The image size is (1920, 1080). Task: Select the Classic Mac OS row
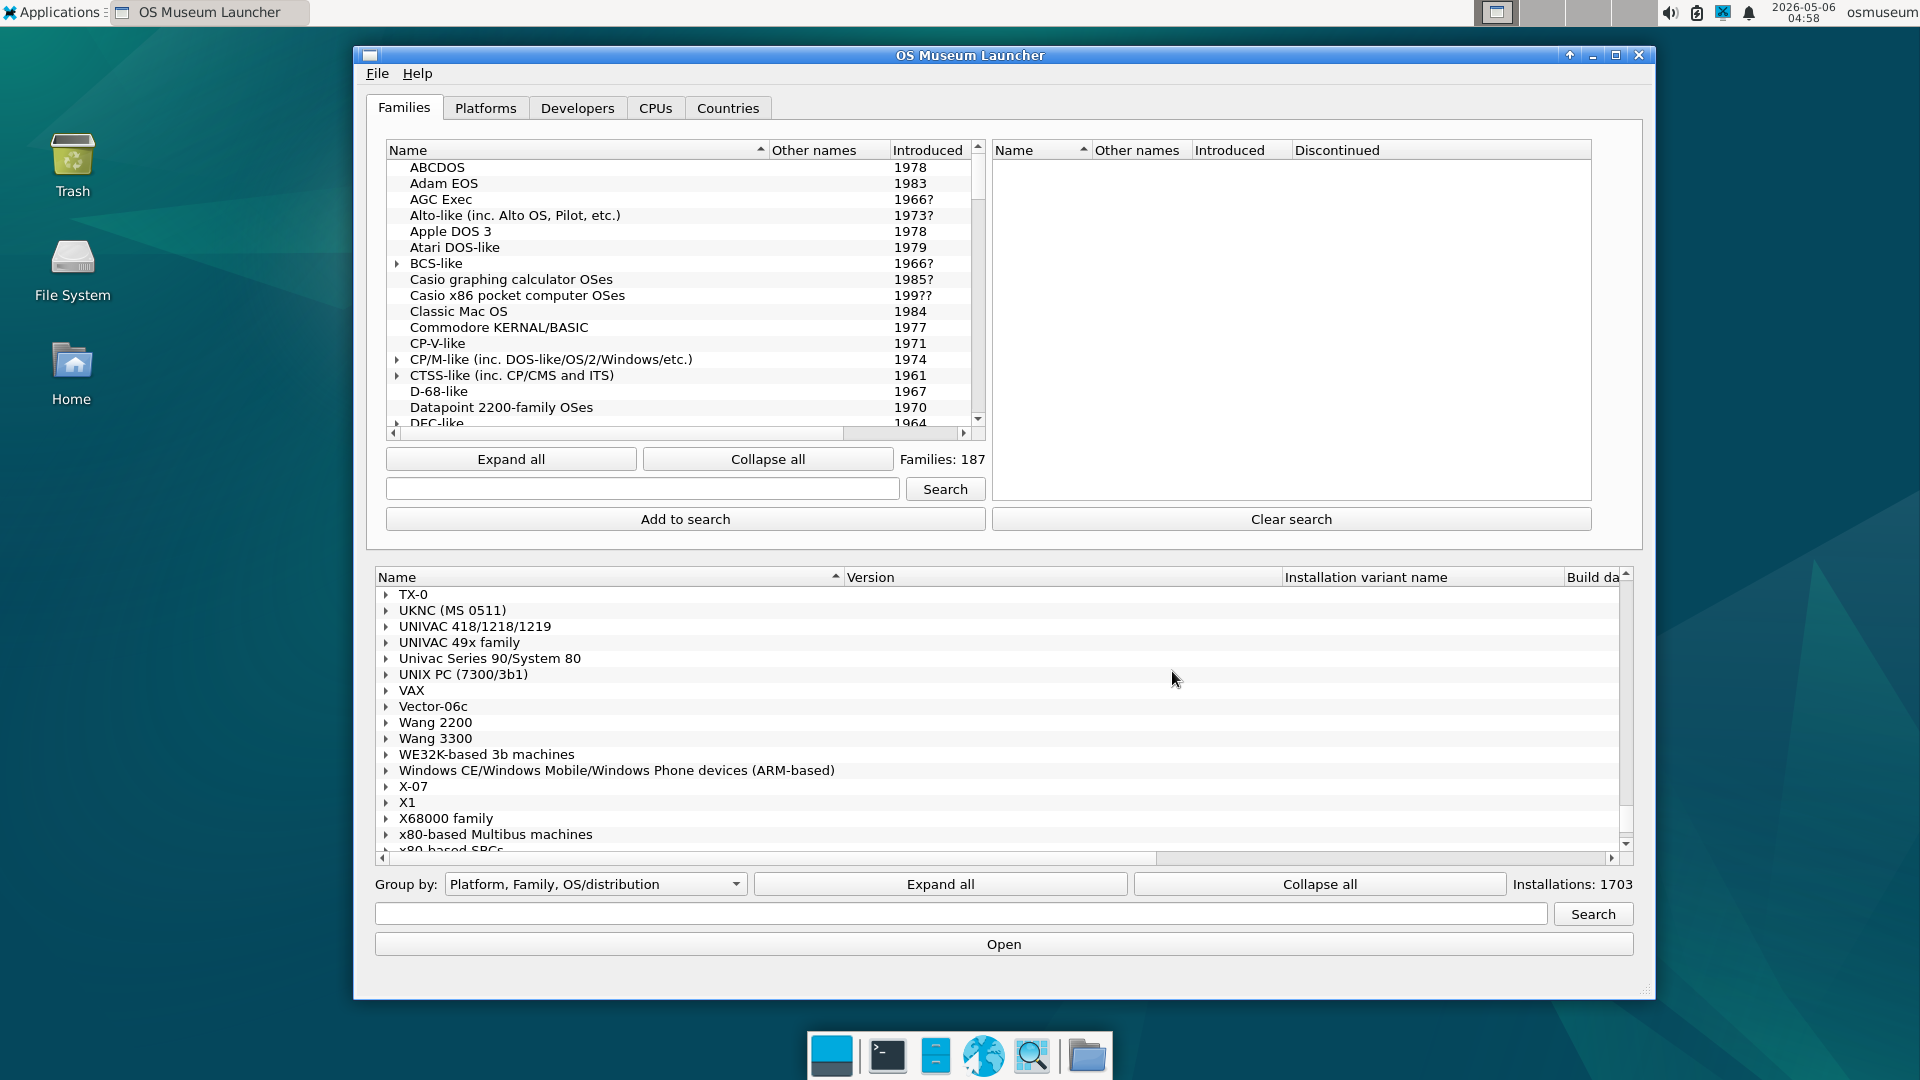678,312
